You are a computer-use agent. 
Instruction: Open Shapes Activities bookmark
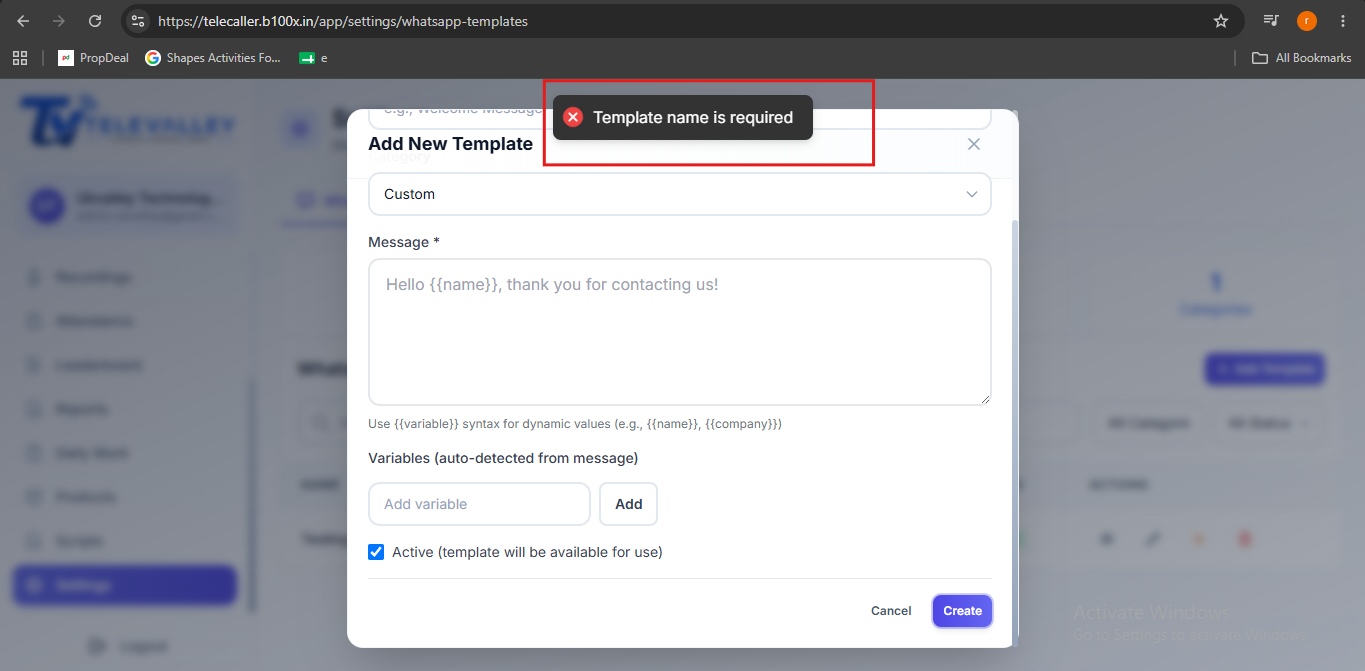213,58
